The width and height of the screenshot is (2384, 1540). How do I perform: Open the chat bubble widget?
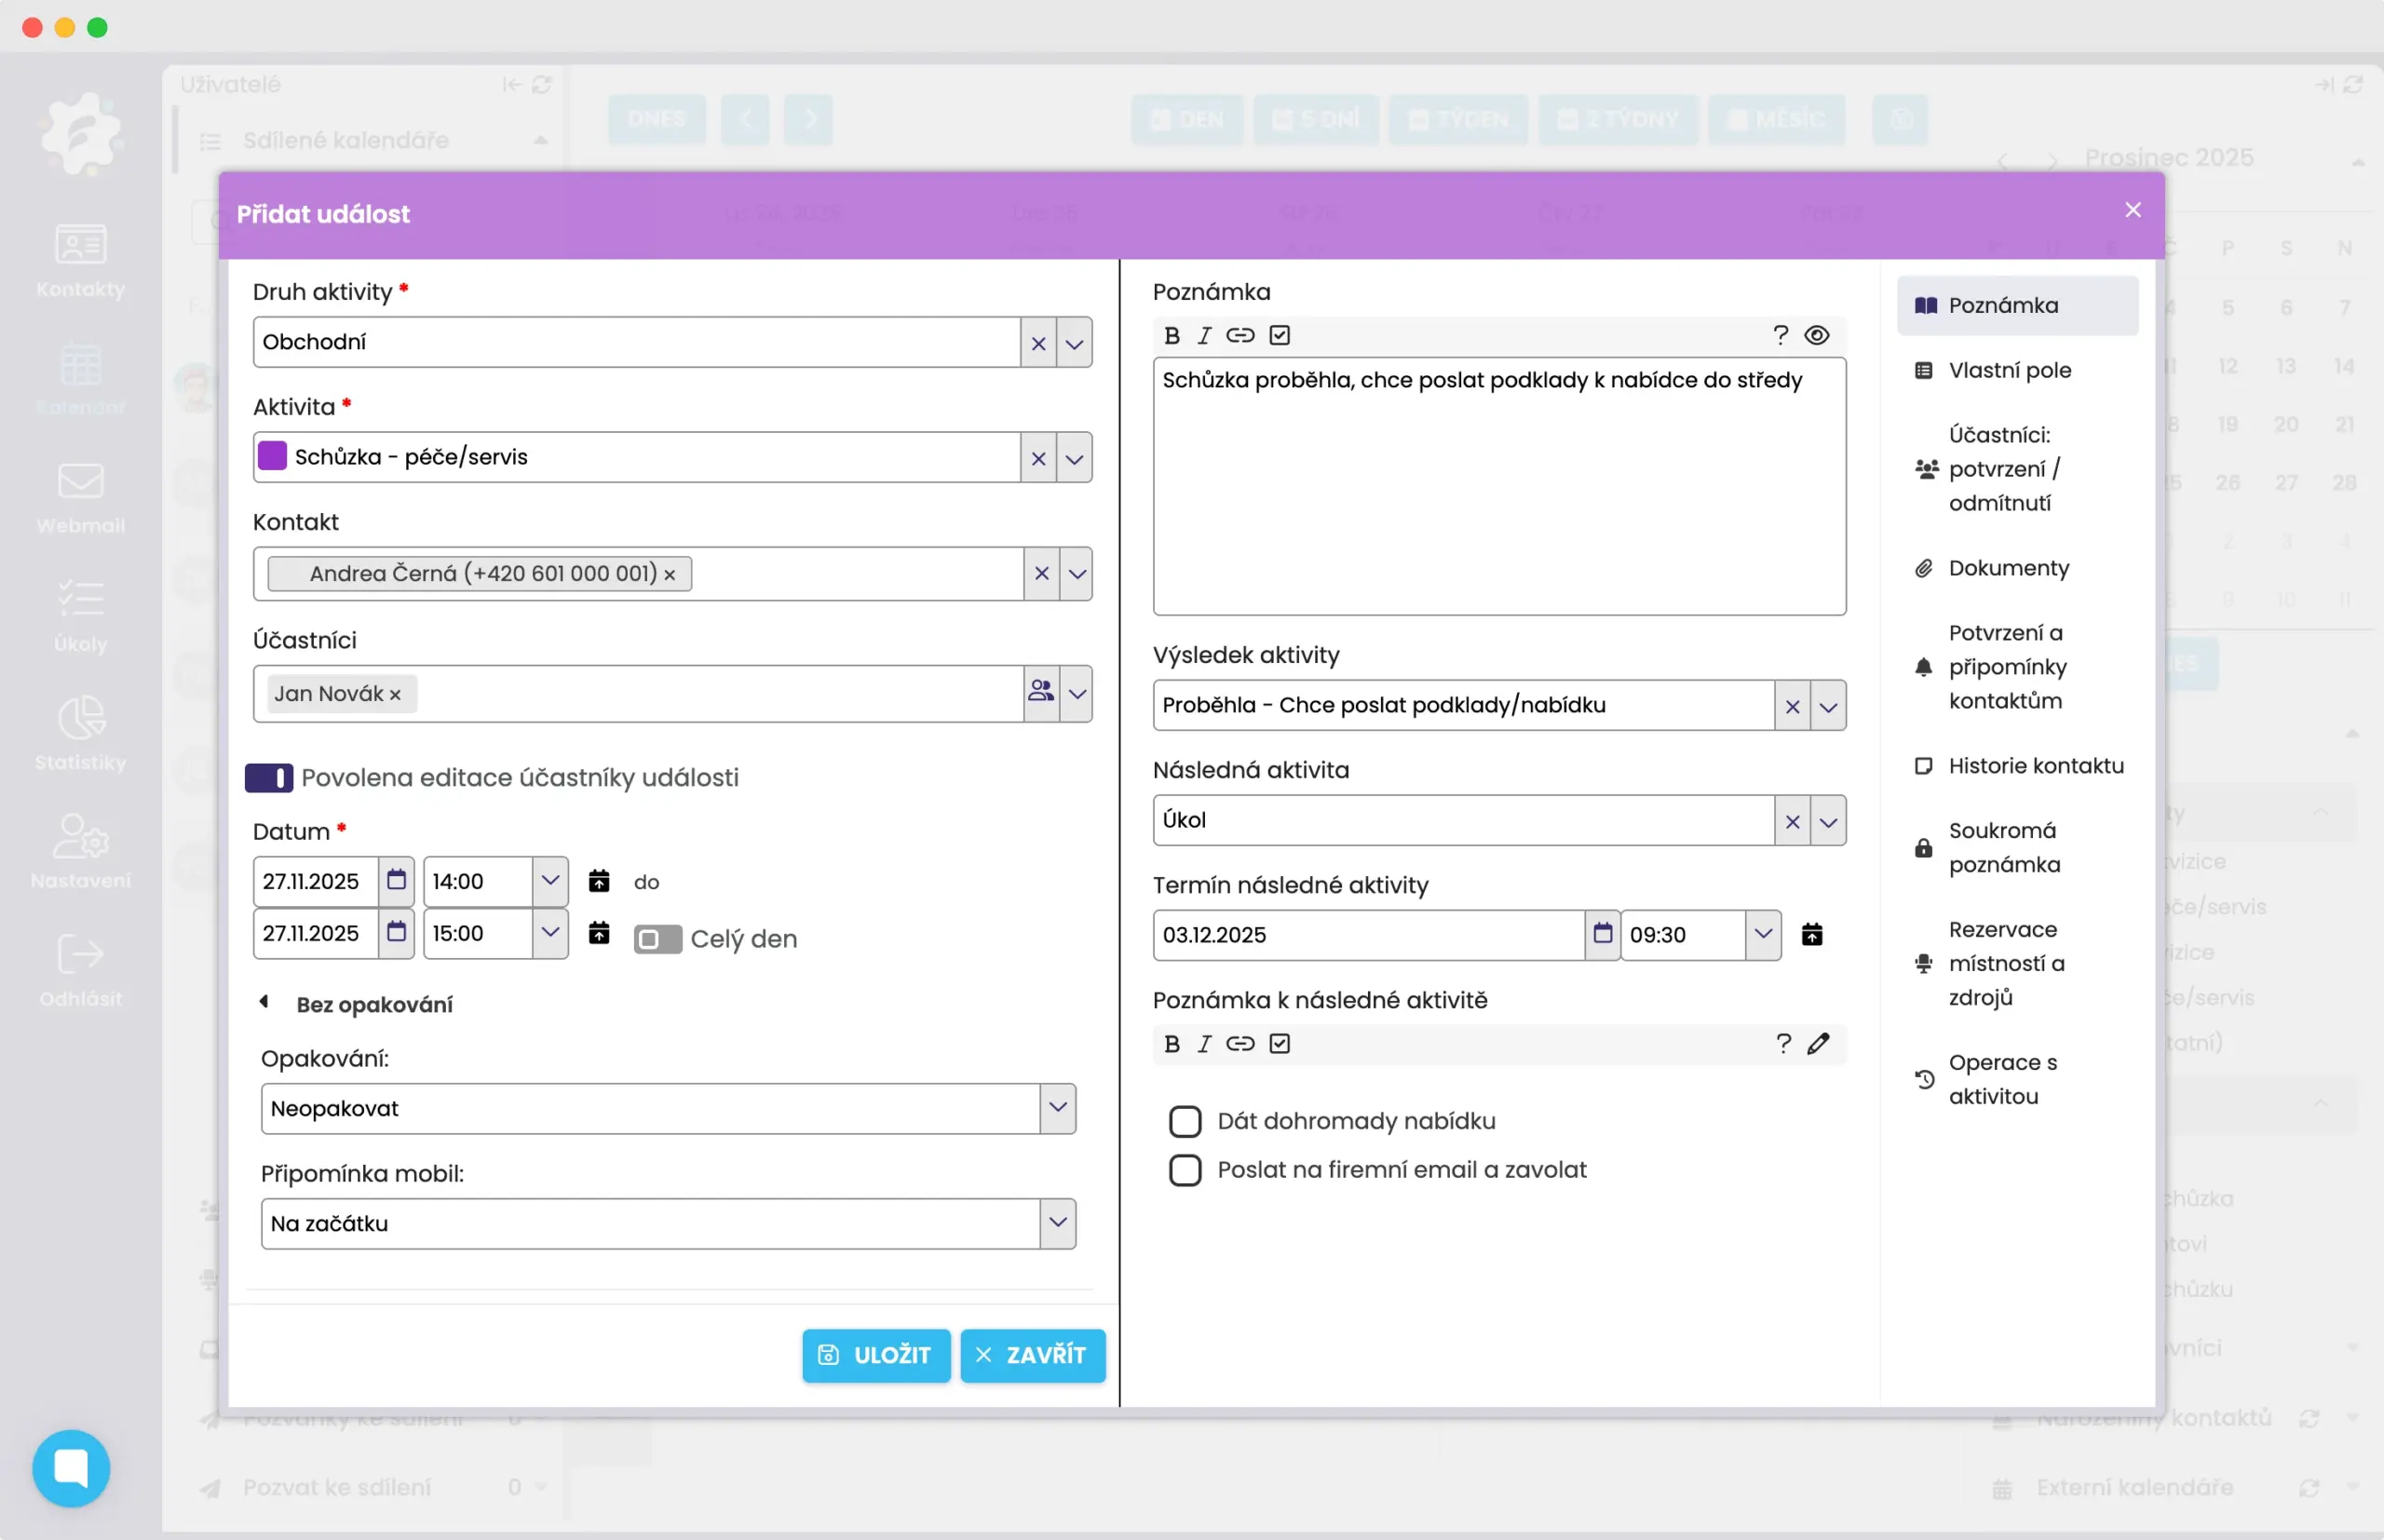tap(71, 1468)
